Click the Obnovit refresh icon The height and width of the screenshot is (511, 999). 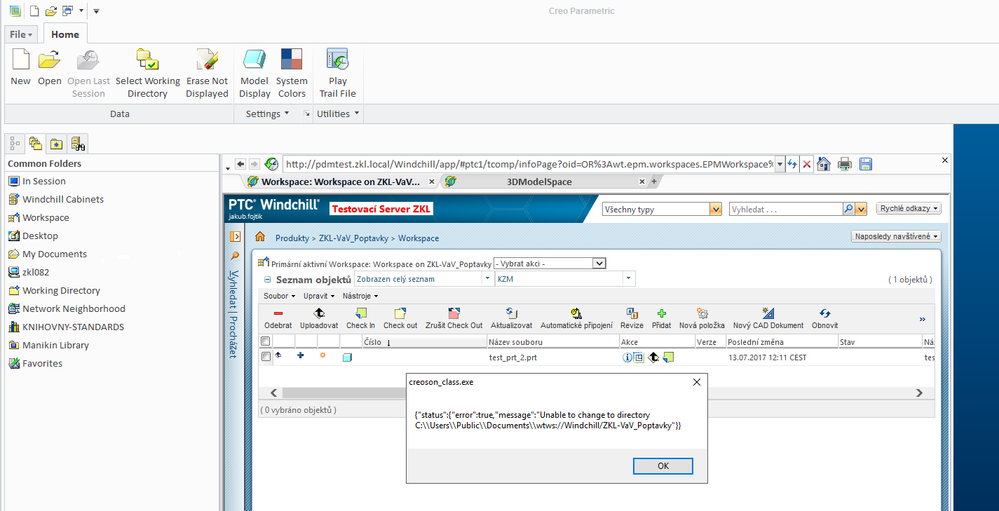click(824, 314)
